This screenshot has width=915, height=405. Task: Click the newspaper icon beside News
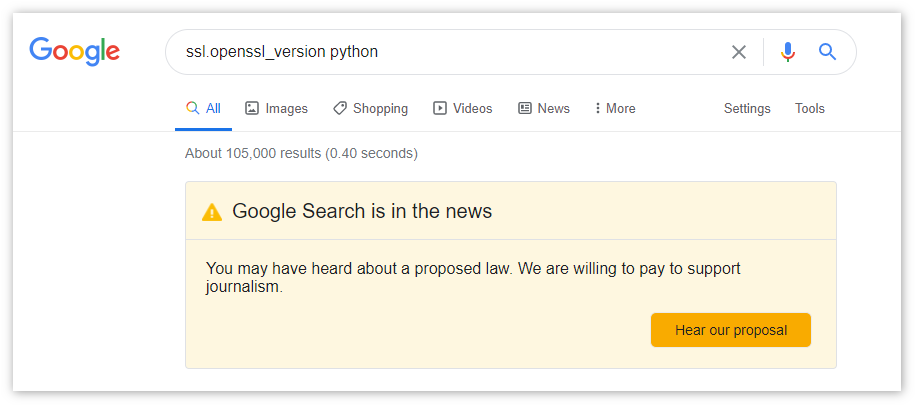pos(525,108)
